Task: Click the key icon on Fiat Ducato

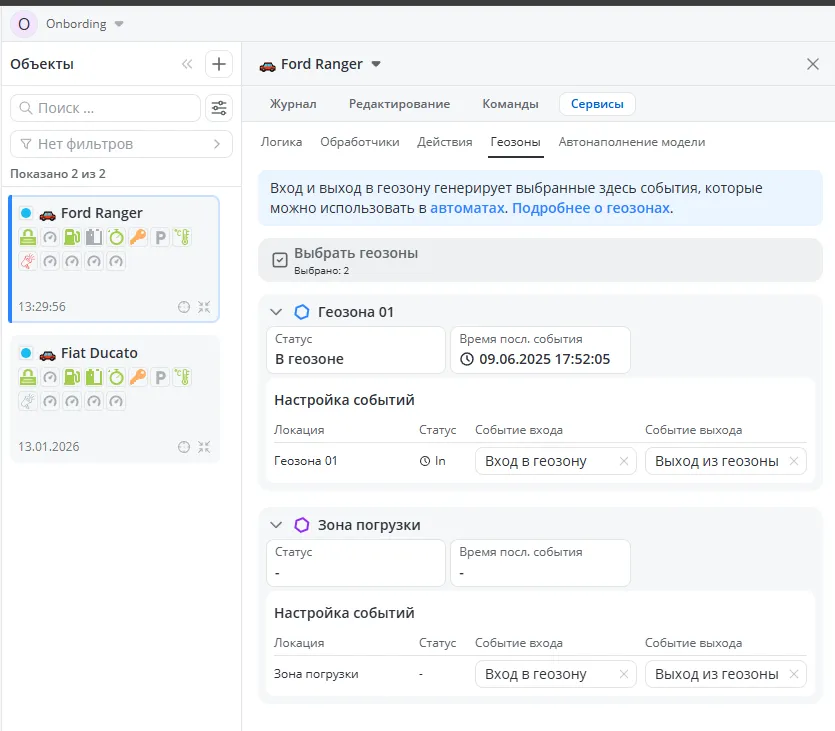Action: click(x=137, y=378)
